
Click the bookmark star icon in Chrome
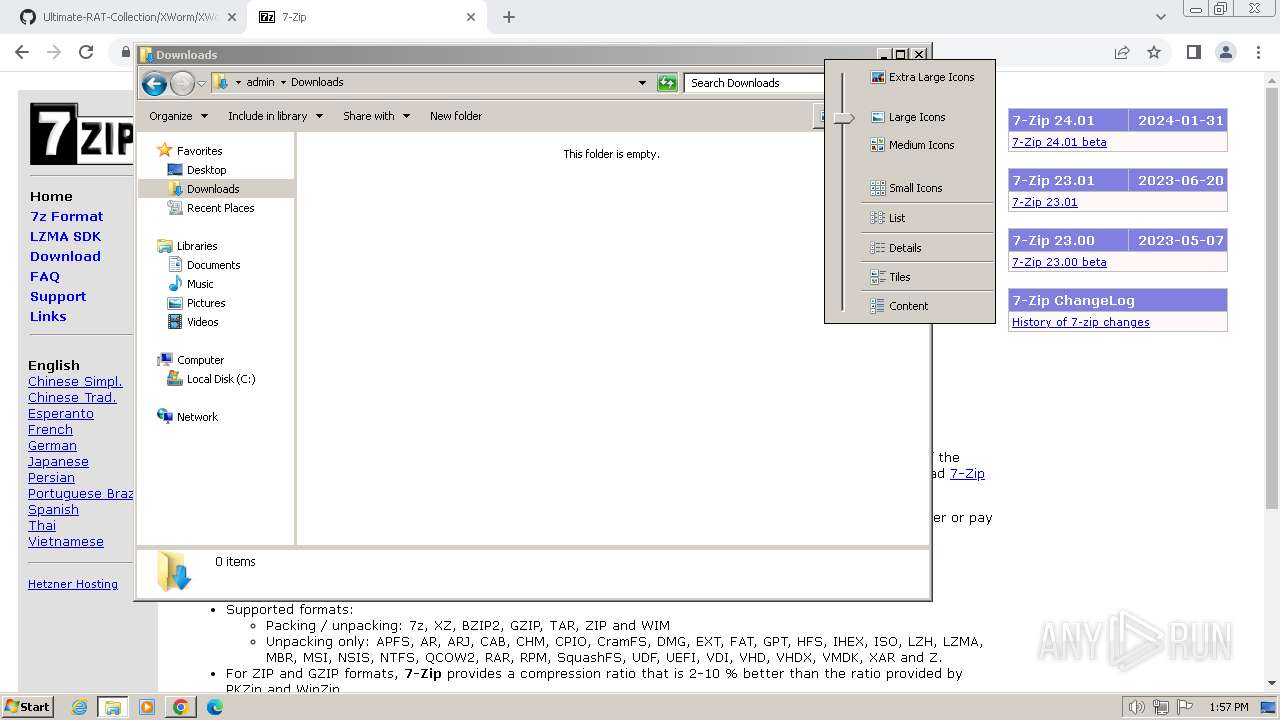(1154, 52)
